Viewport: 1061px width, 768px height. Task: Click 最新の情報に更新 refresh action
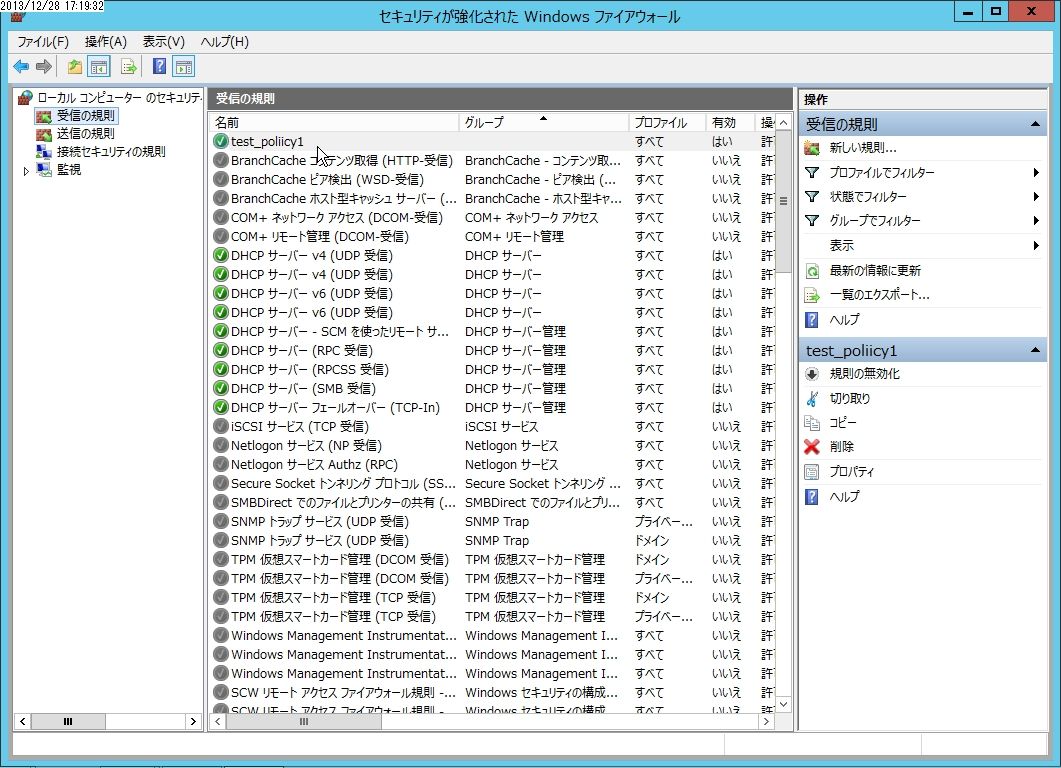(x=875, y=271)
